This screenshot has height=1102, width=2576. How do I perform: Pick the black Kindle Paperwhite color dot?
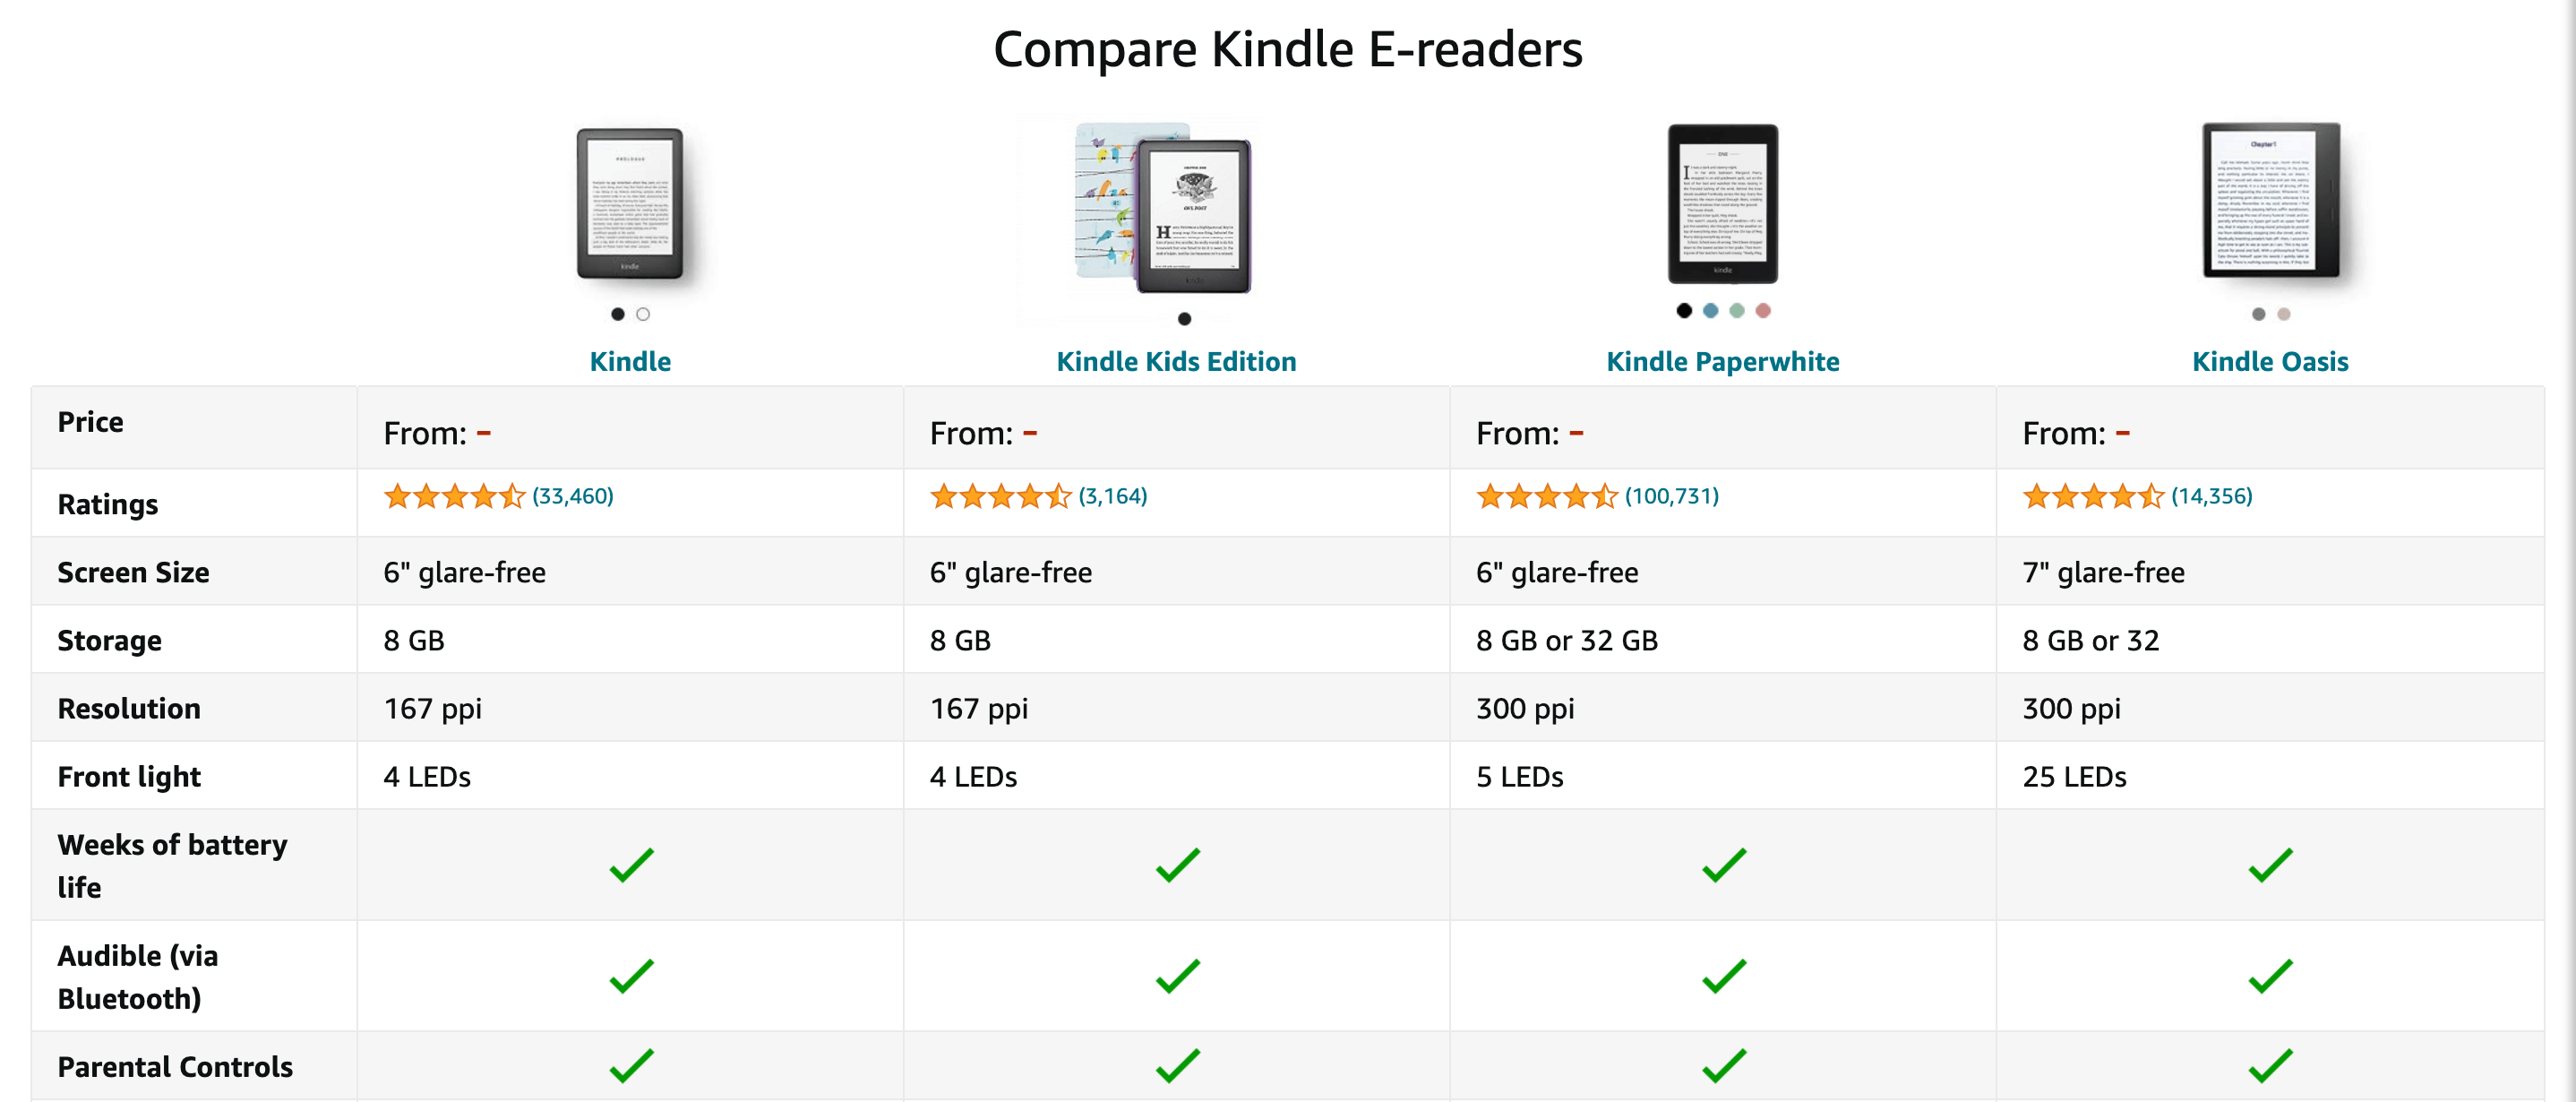1684,311
